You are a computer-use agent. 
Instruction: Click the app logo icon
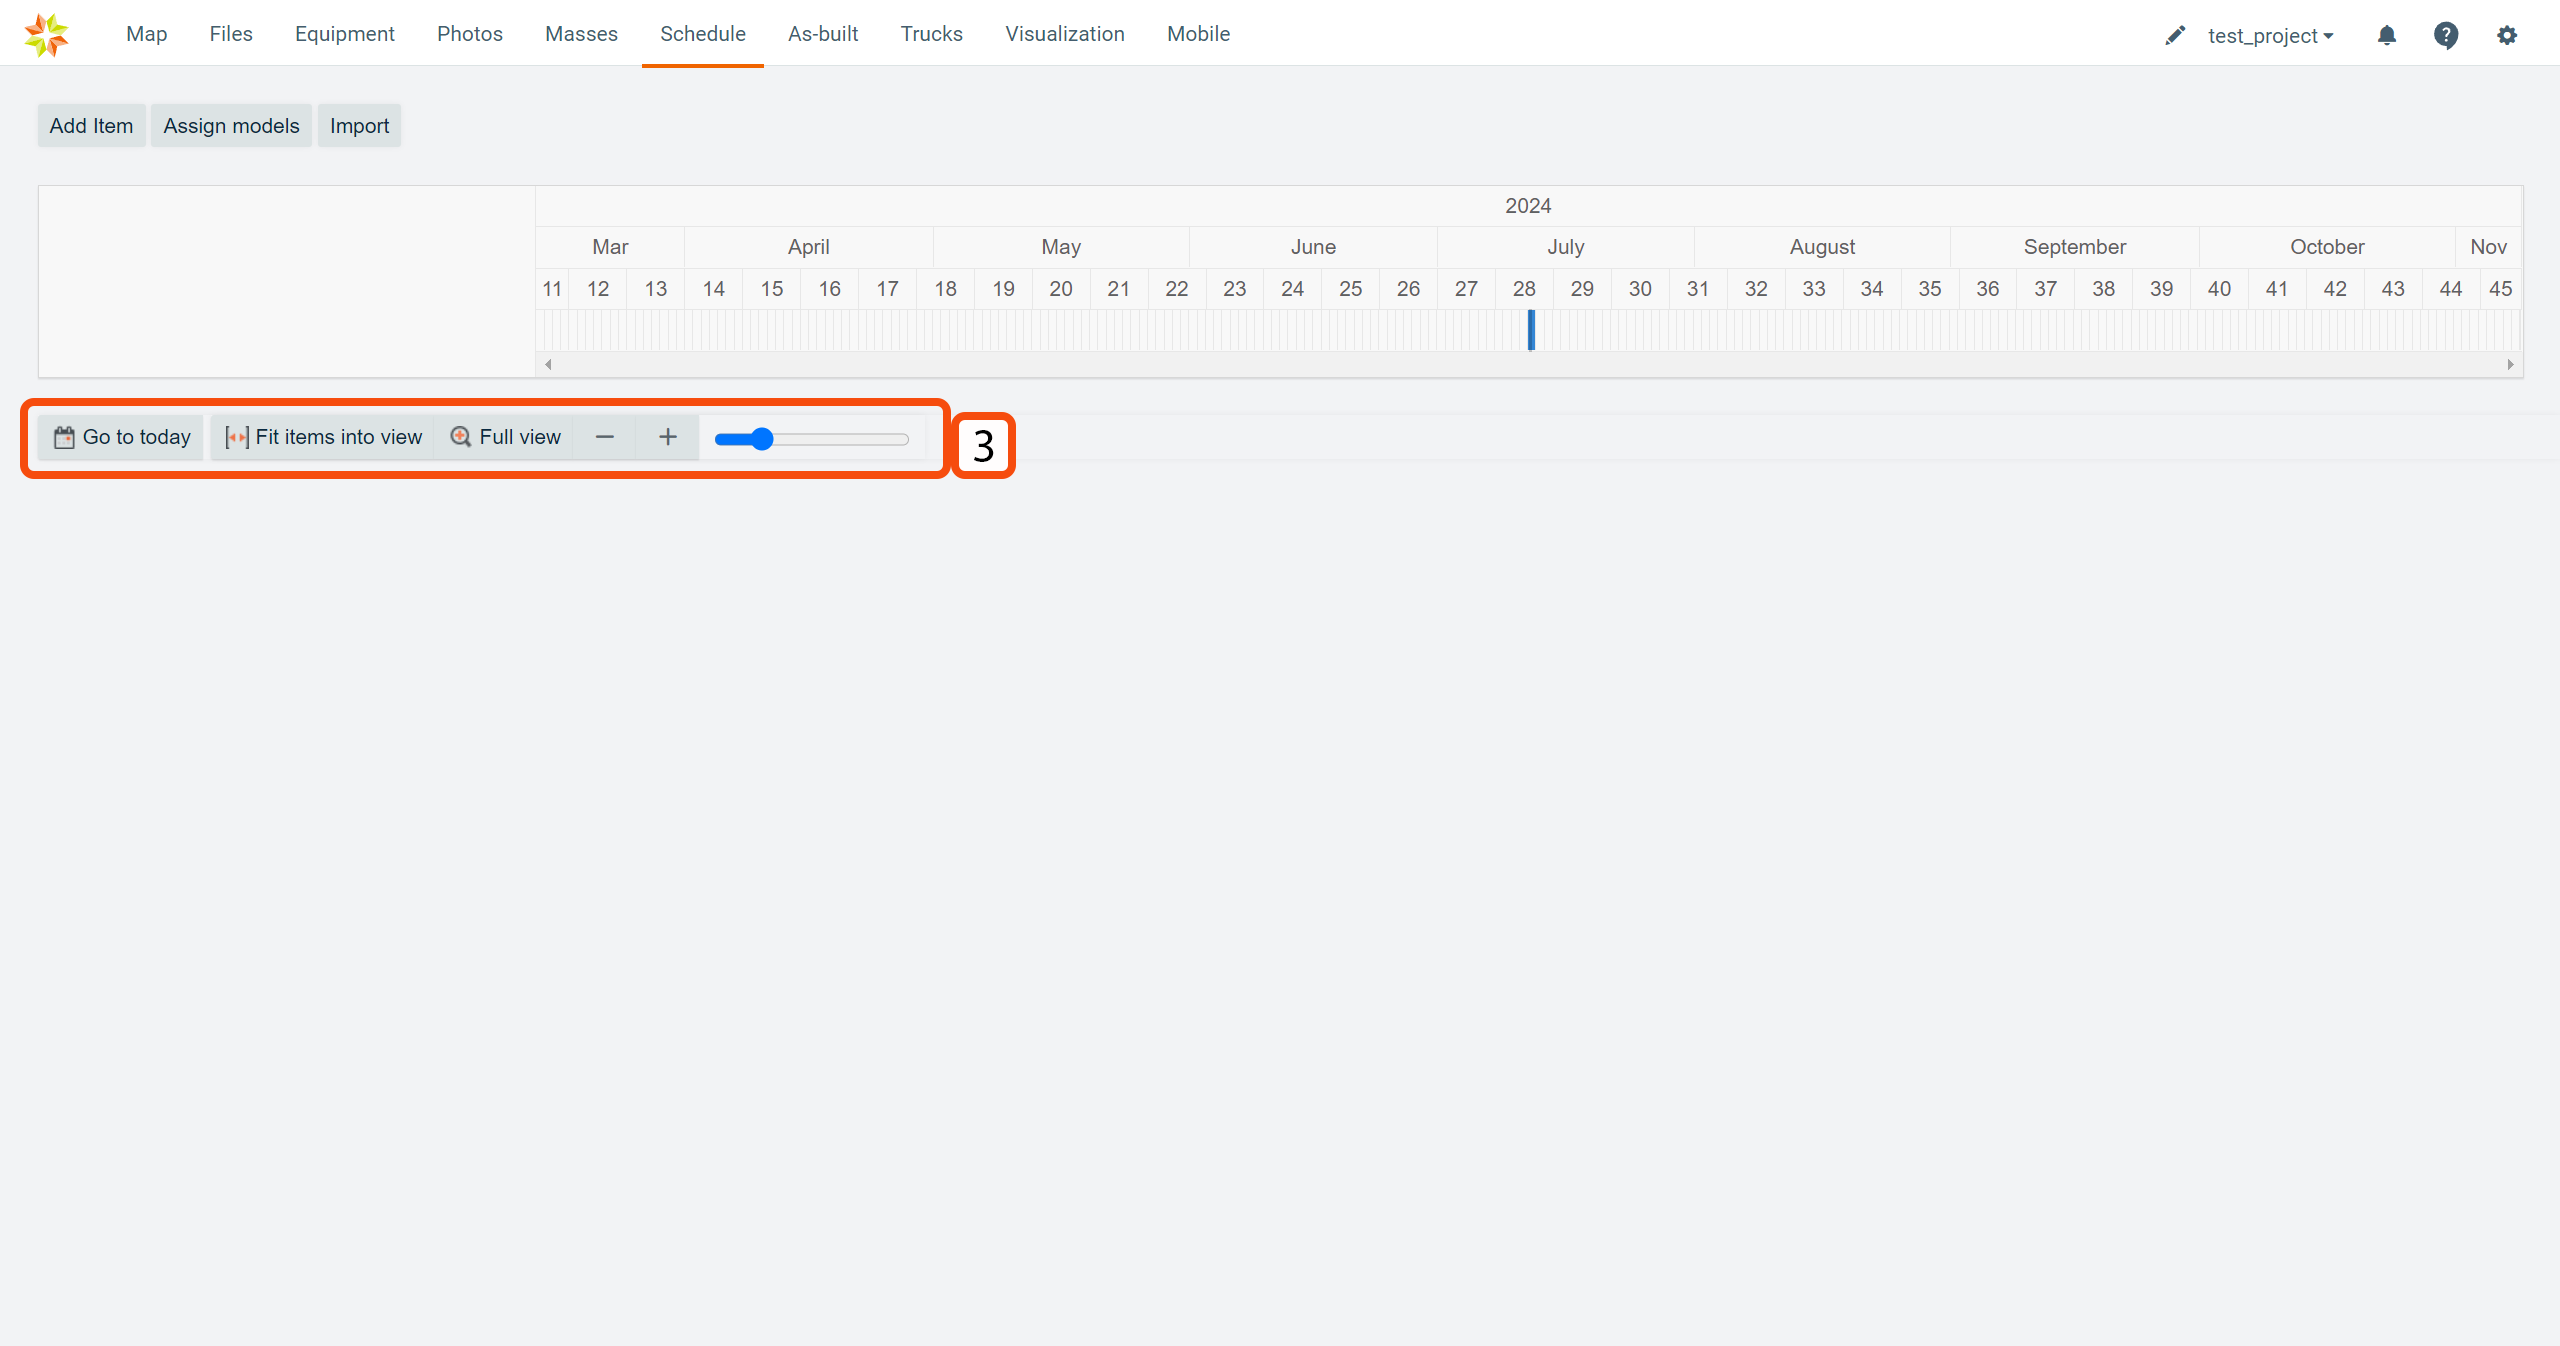click(x=46, y=35)
